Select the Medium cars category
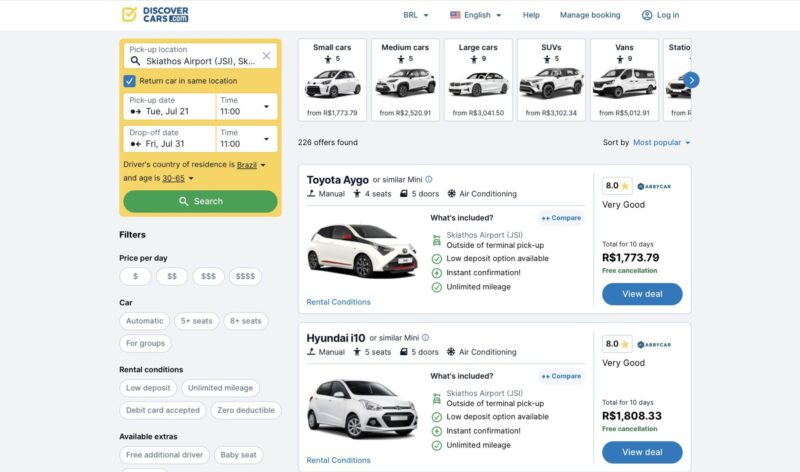800x472 pixels. [x=405, y=80]
